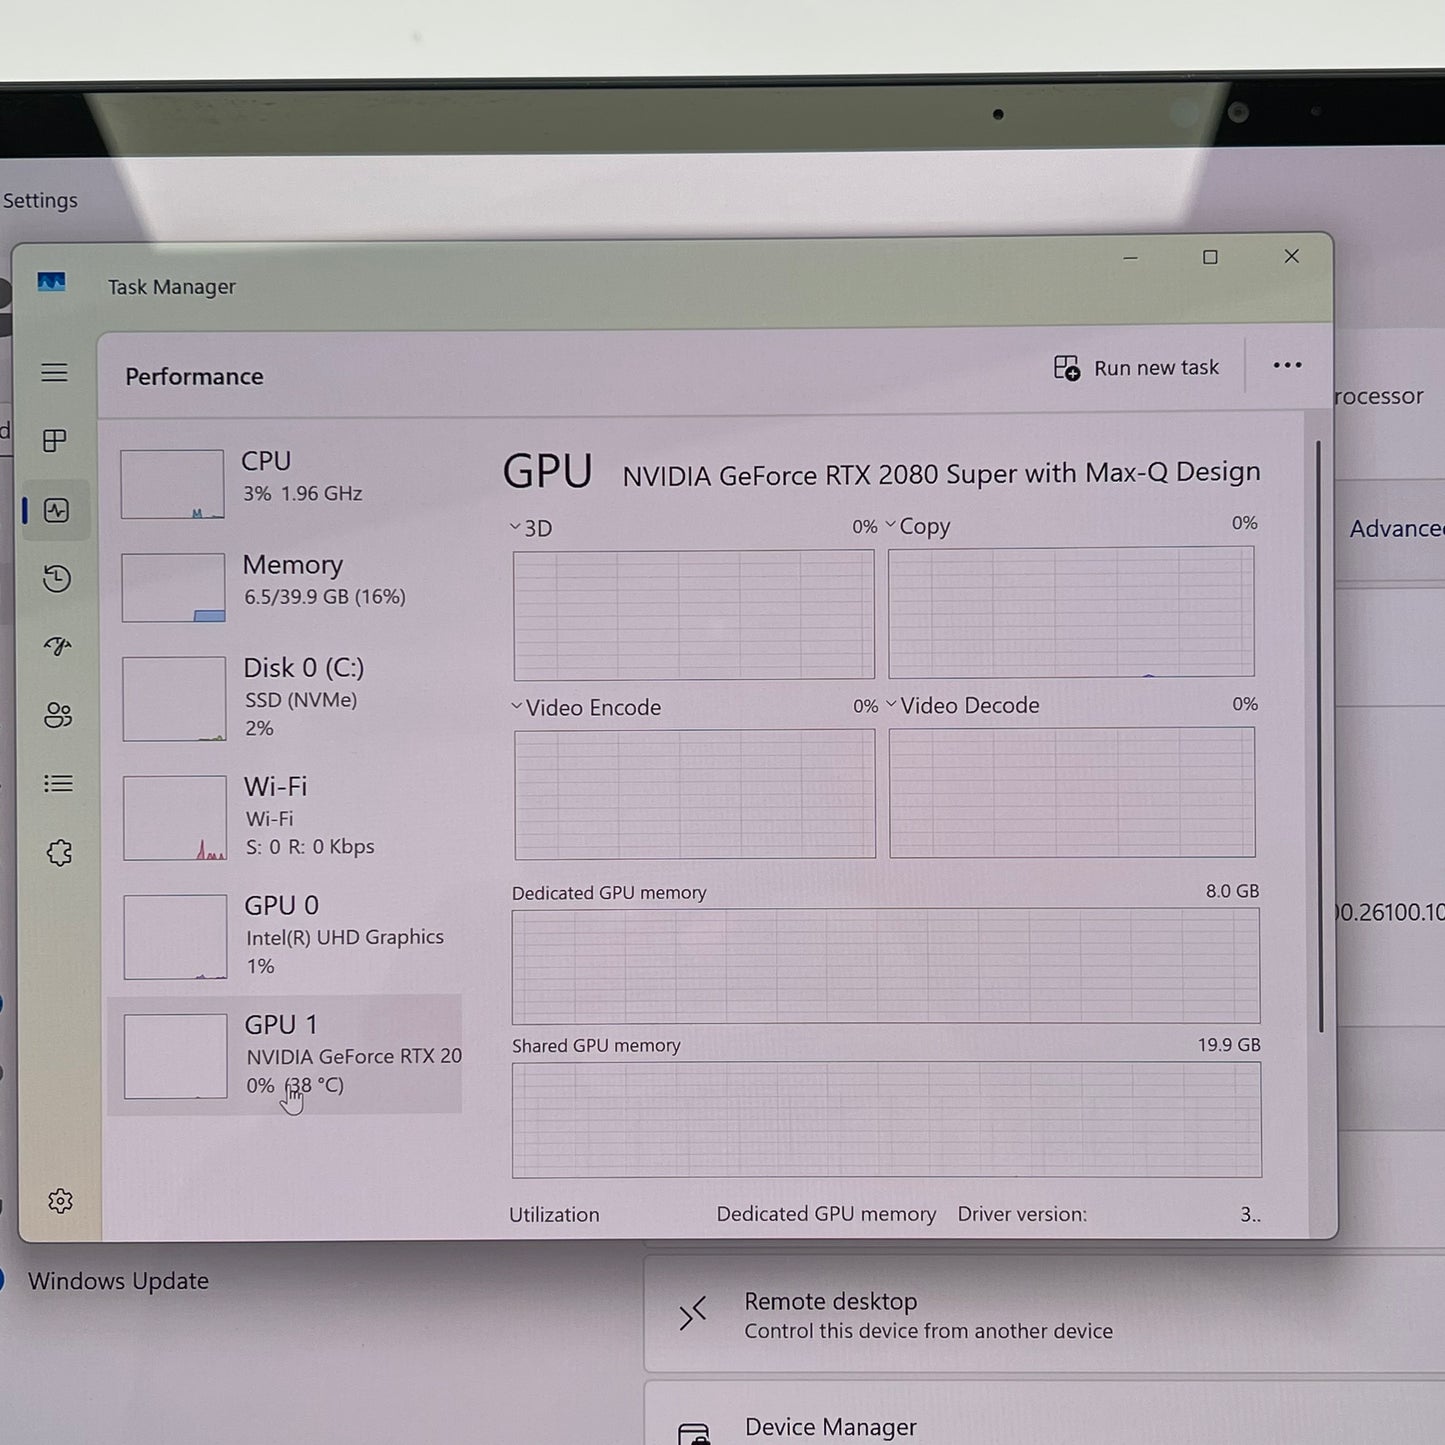Maximize the Task Manager window
Viewport: 1445px width, 1445px height.
[1210, 257]
